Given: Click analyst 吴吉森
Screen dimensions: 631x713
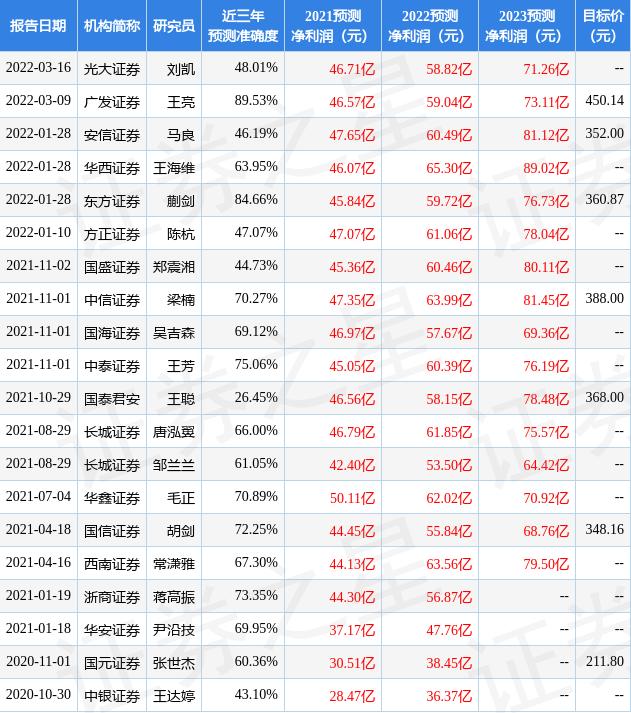Looking at the screenshot, I should click(x=174, y=333).
